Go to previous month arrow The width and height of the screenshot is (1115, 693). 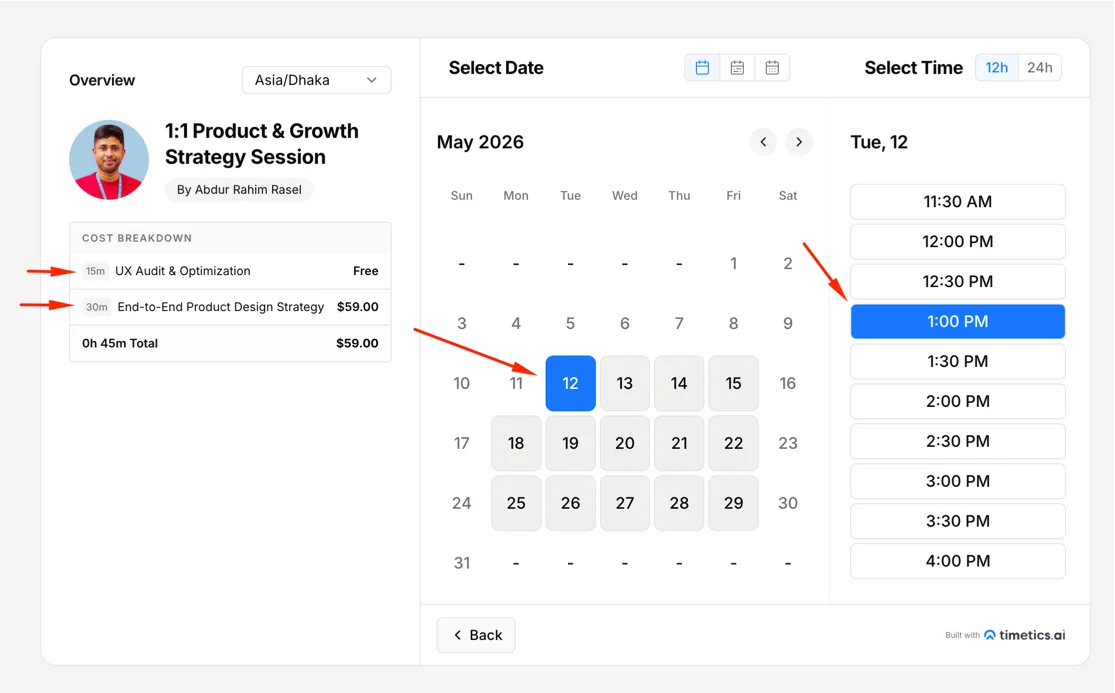coord(763,142)
